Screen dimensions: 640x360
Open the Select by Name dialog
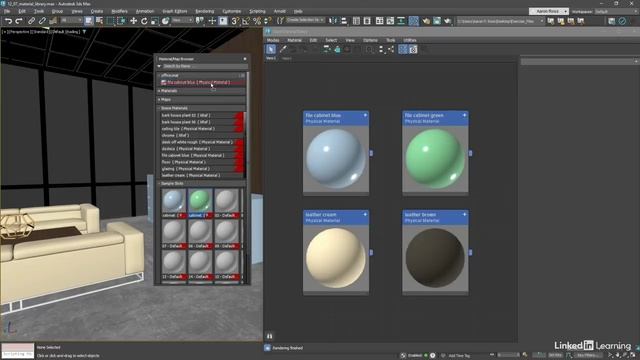pos(99,21)
